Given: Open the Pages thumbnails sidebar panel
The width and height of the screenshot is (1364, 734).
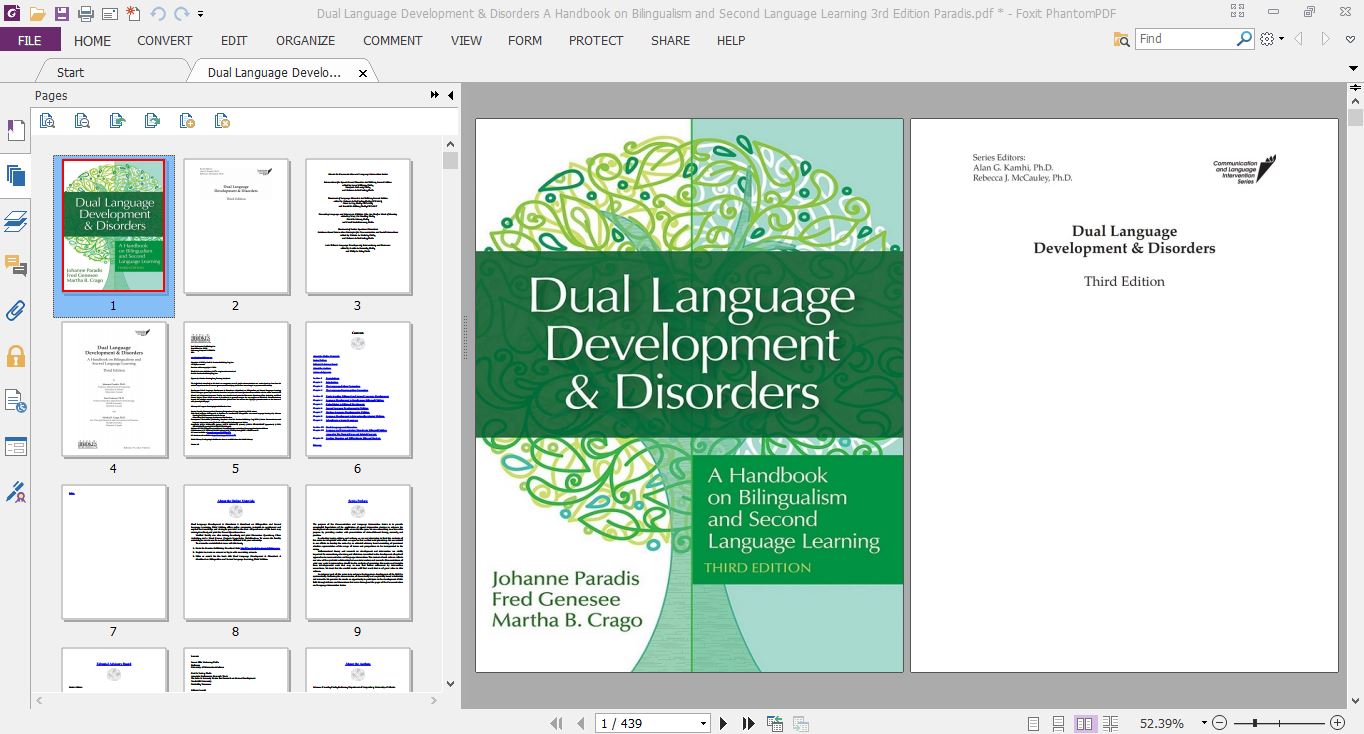Looking at the screenshot, I should [16, 176].
